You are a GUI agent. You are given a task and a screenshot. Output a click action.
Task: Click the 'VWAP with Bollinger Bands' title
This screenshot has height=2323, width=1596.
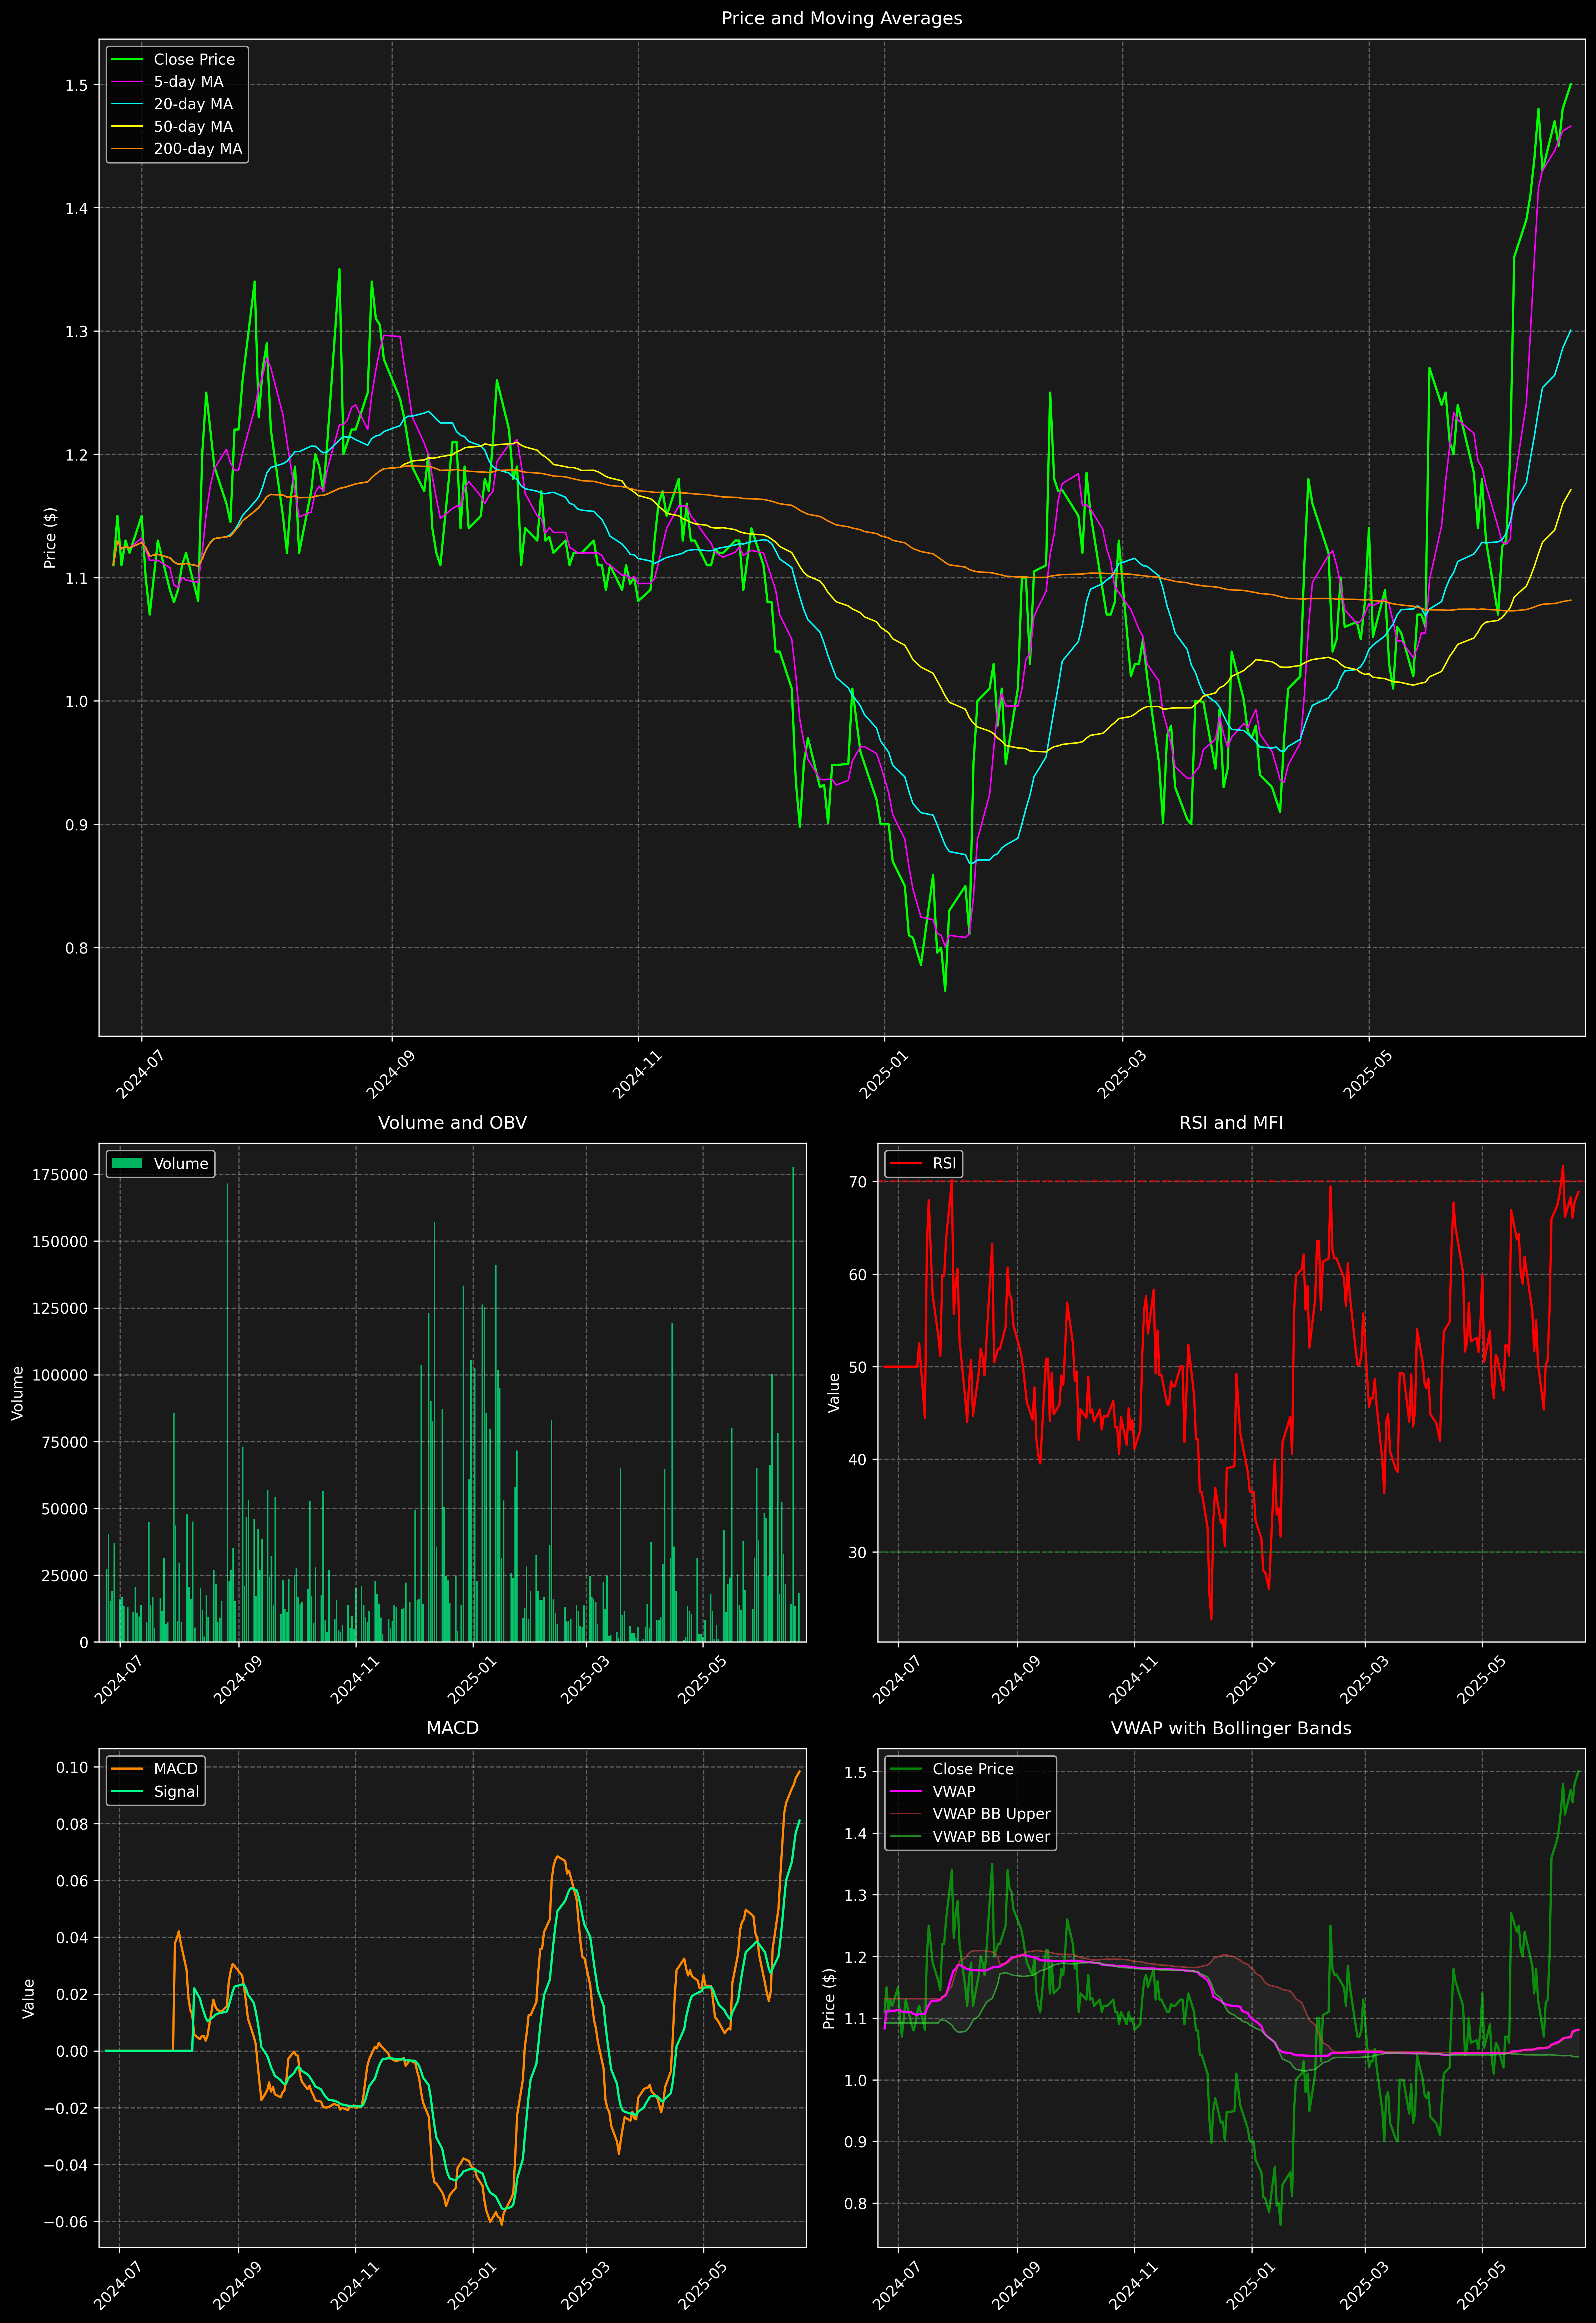pyautogui.click(x=1231, y=1728)
